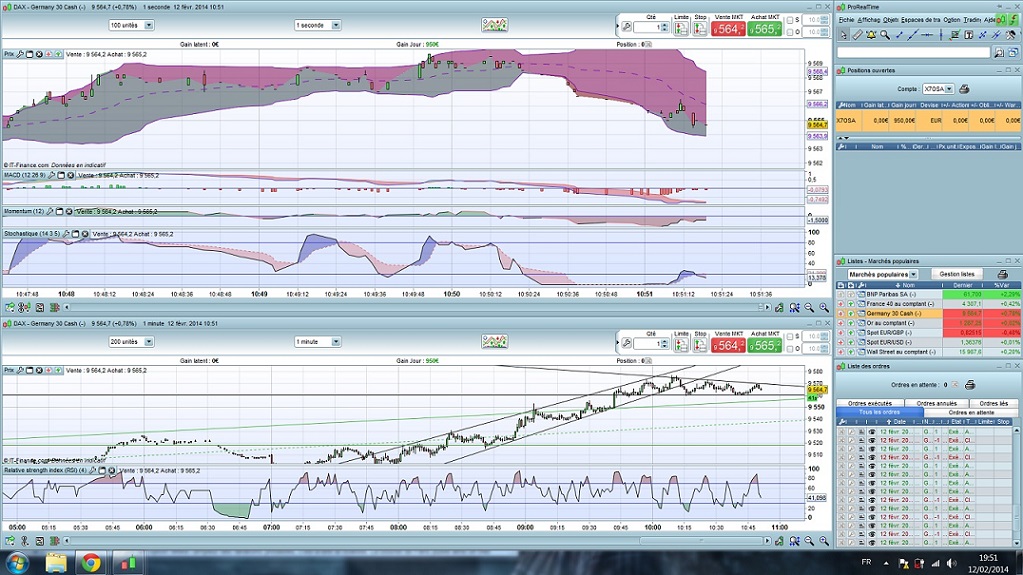Viewport: 1023px width, 575px height.
Task: Click red sell toggle for Wall Street row
Action: pyautogui.click(x=841, y=352)
